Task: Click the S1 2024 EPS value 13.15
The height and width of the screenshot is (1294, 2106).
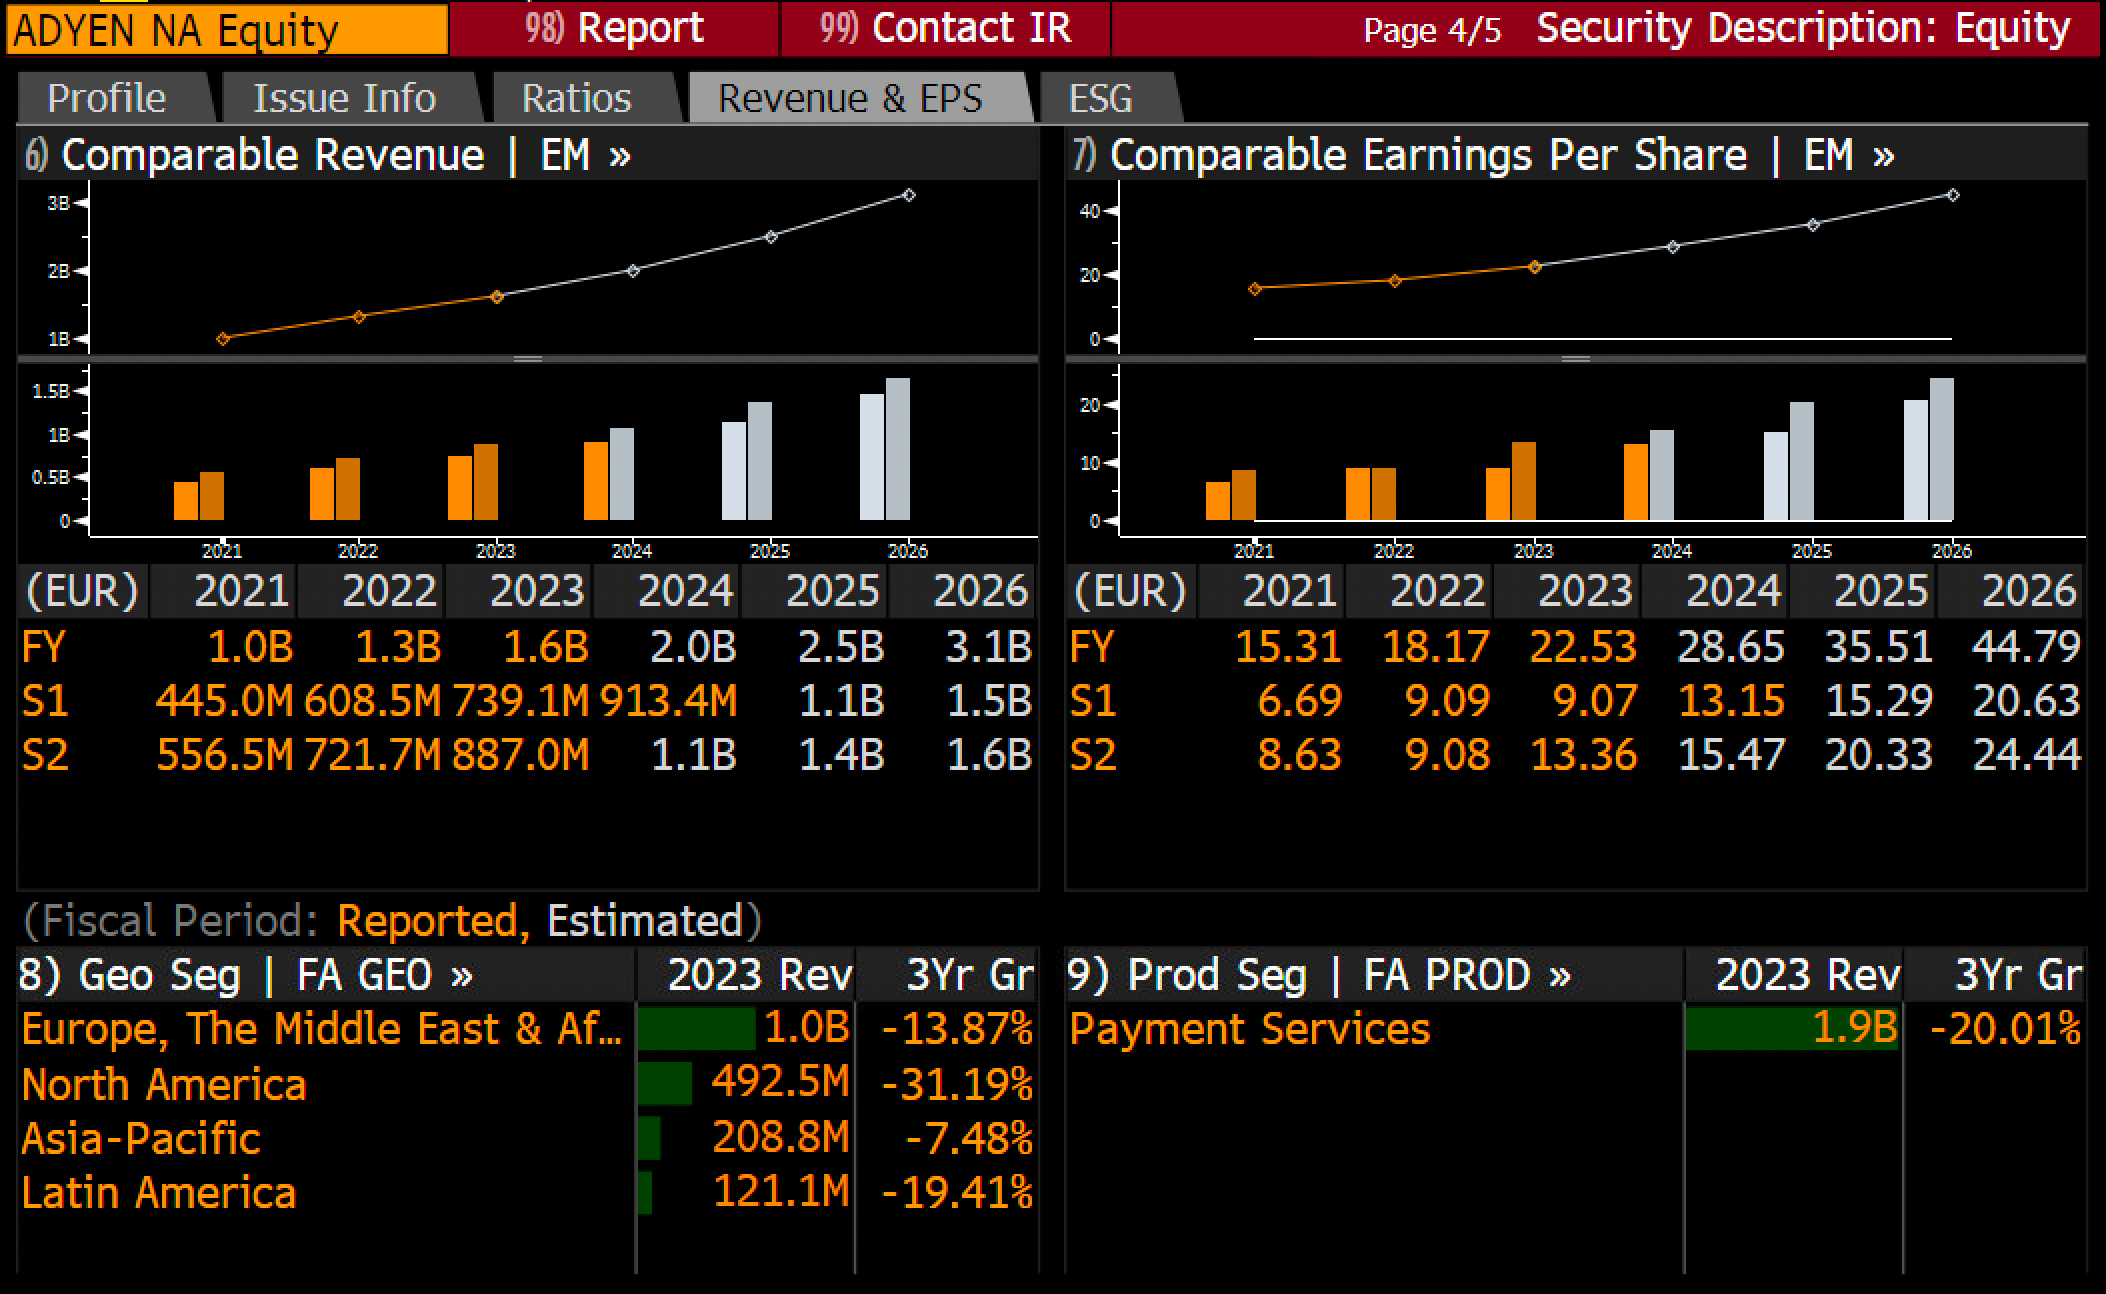Action: point(1731,701)
